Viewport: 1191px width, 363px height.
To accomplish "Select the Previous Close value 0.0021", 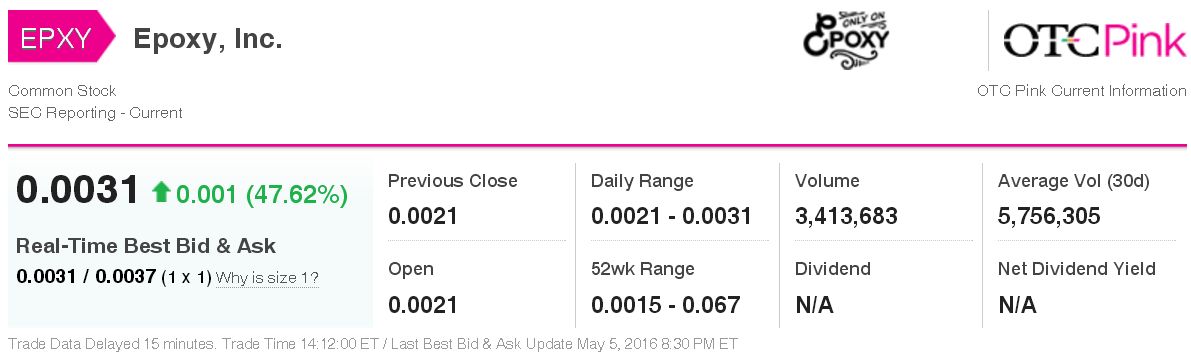I will tap(423, 216).
